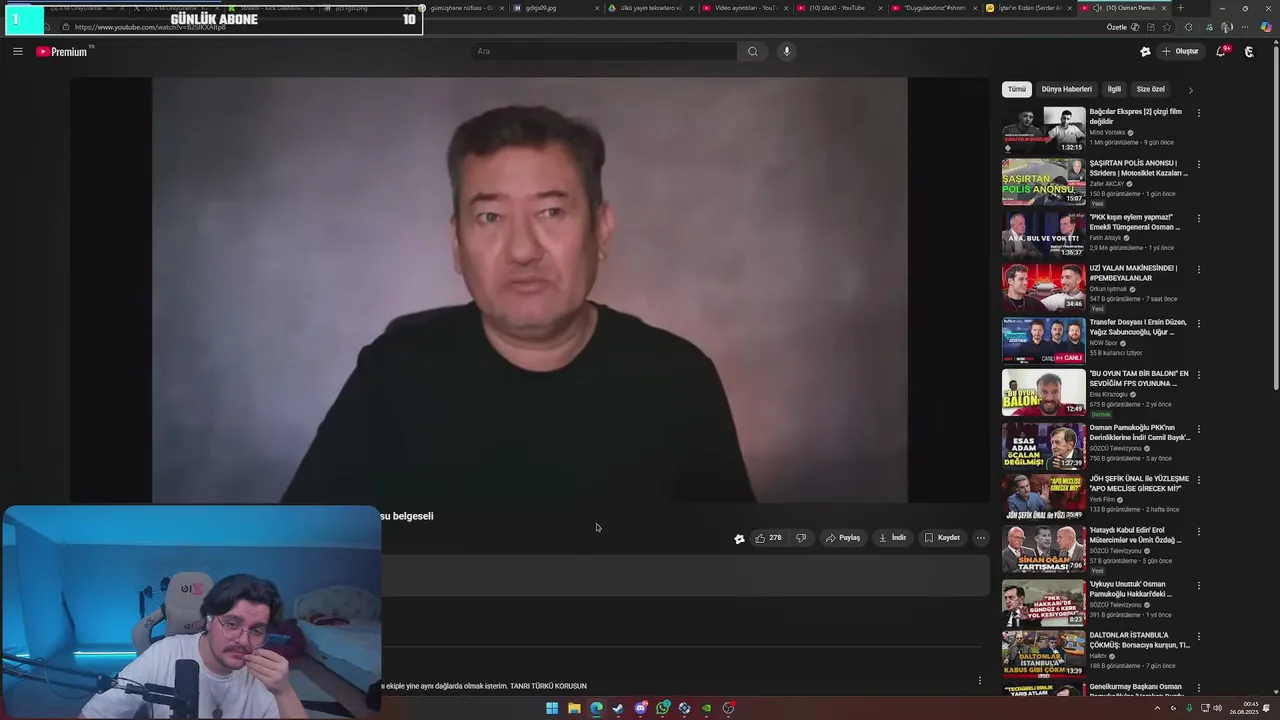
Task: Start voice search with microphone icon
Action: (x=787, y=51)
